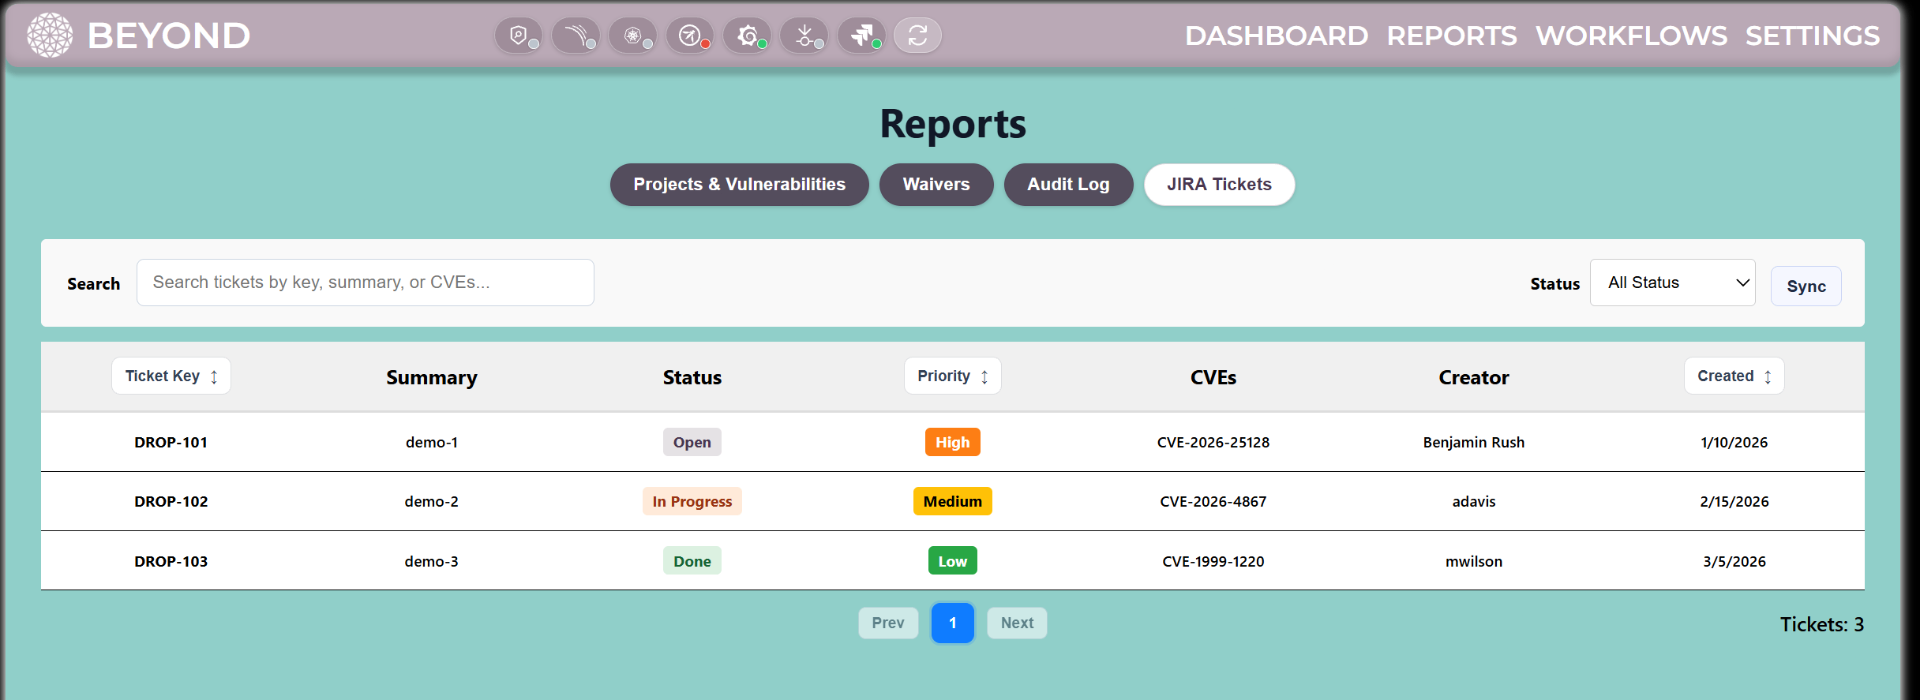Go to DASHBOARD in top navigation
The height and width of the screenshot is (700, 1920).
coord(1276,36)
